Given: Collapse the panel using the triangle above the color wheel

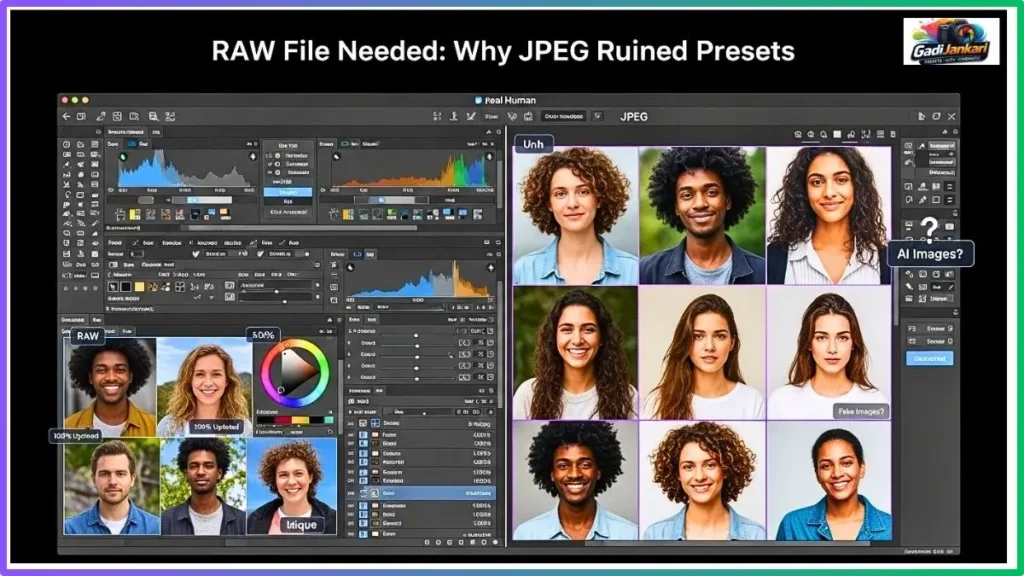Looking at the screenshot, I should [x=330, y=320].
